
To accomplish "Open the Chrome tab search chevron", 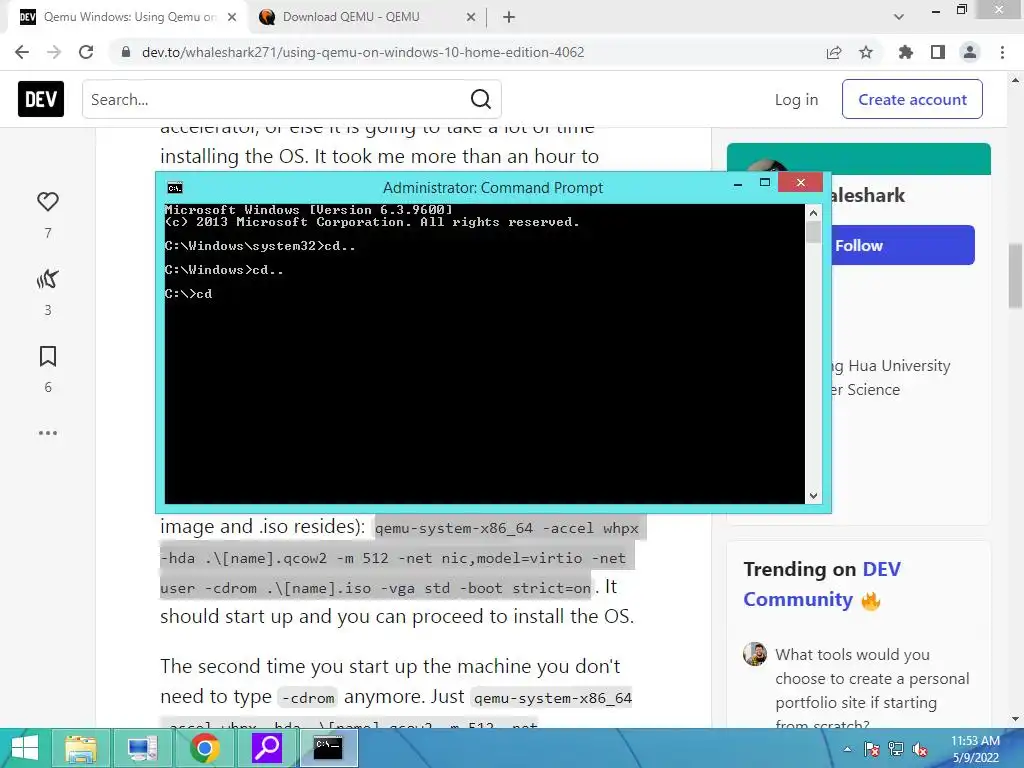I will 899,17.
